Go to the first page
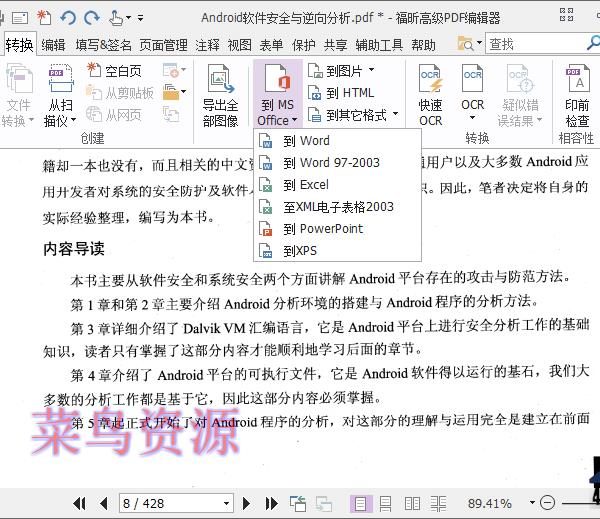600x519 pixels. point(80,503)
